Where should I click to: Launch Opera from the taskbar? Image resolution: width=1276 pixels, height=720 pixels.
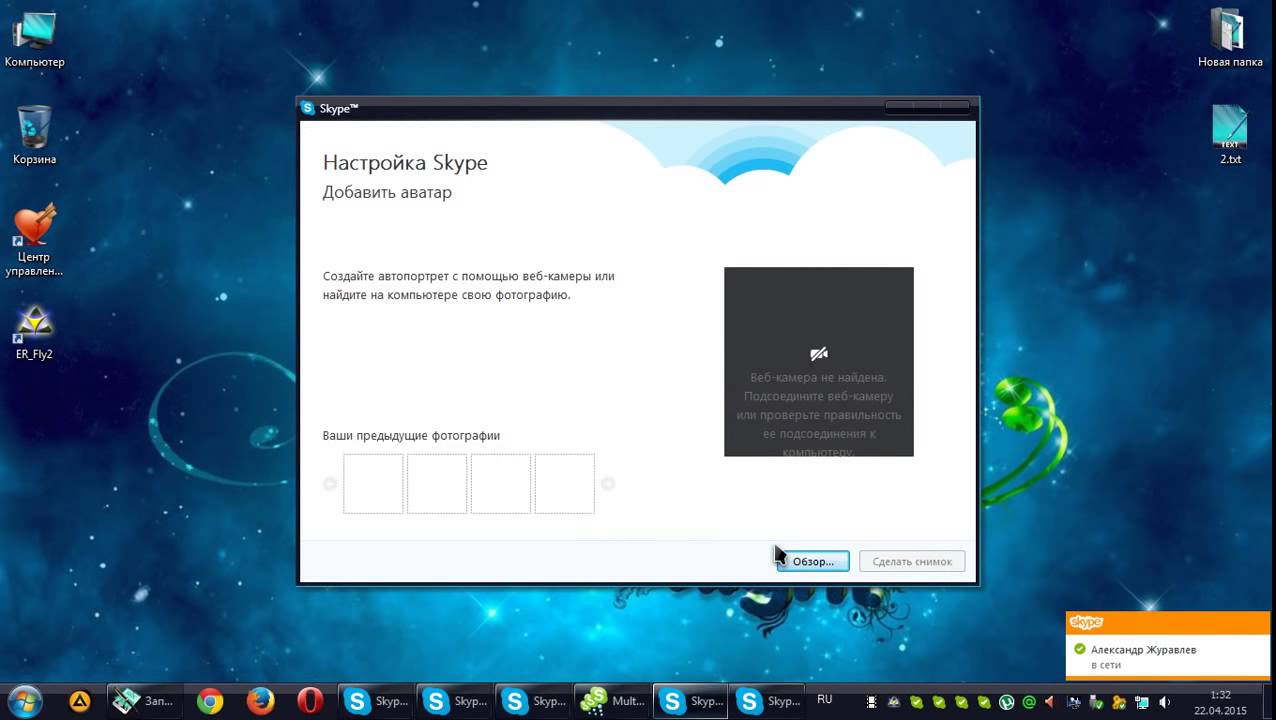point(310,701)
